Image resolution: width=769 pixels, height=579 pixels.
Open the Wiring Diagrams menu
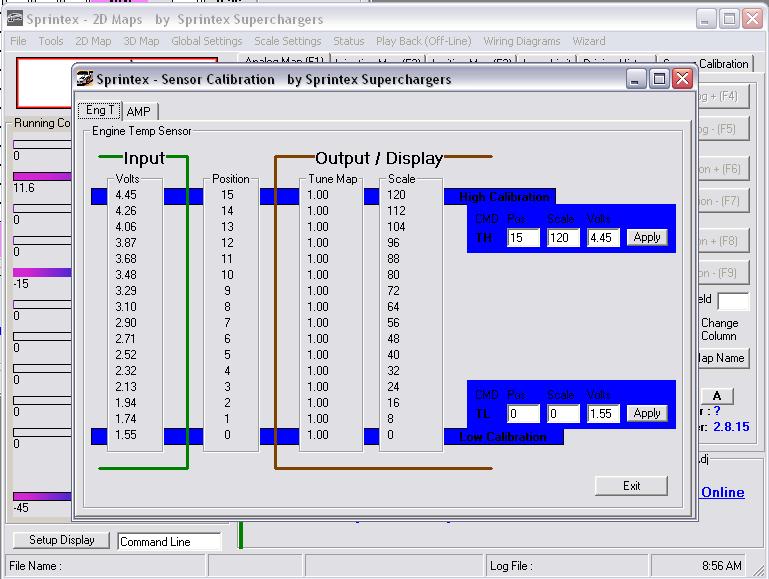[522, 41]
